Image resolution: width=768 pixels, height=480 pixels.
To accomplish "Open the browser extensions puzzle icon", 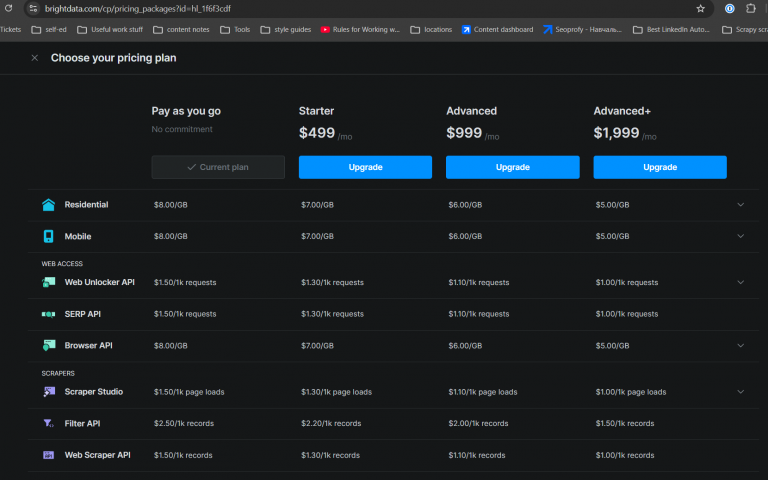I will click(750, 8).
